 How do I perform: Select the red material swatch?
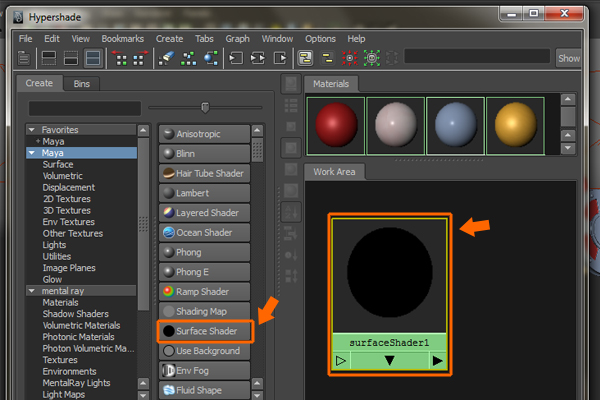coord(336,125)
